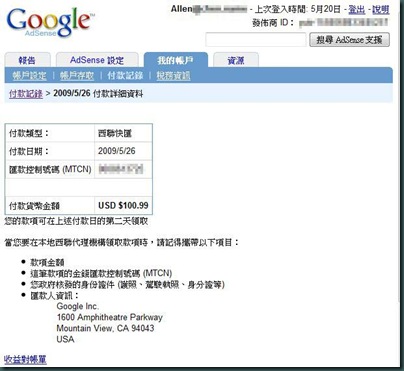Open 稅務資訊 sub-tab
404x371 pixels.
pos(173,76)
